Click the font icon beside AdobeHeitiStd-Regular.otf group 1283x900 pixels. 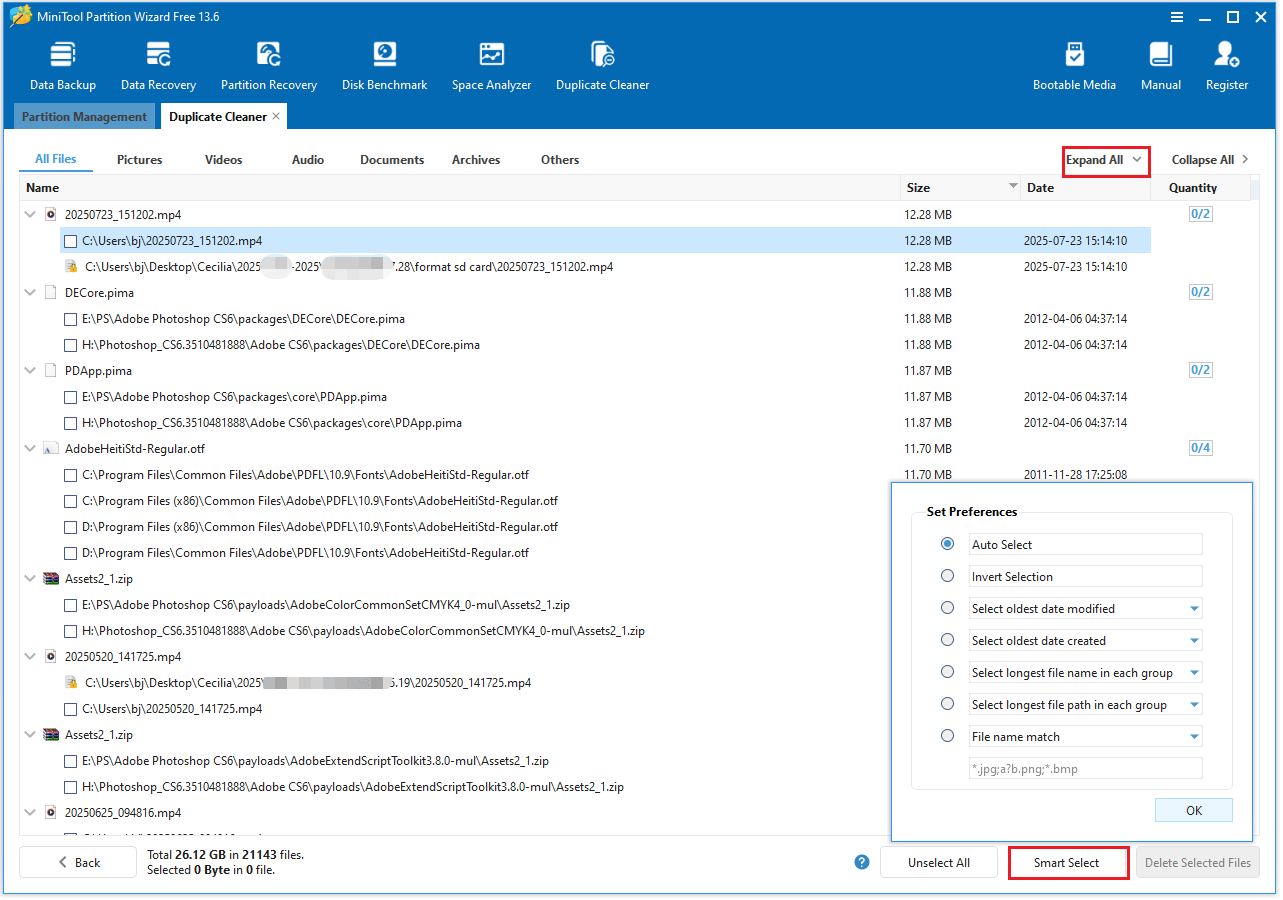click(x=51, y=449)
